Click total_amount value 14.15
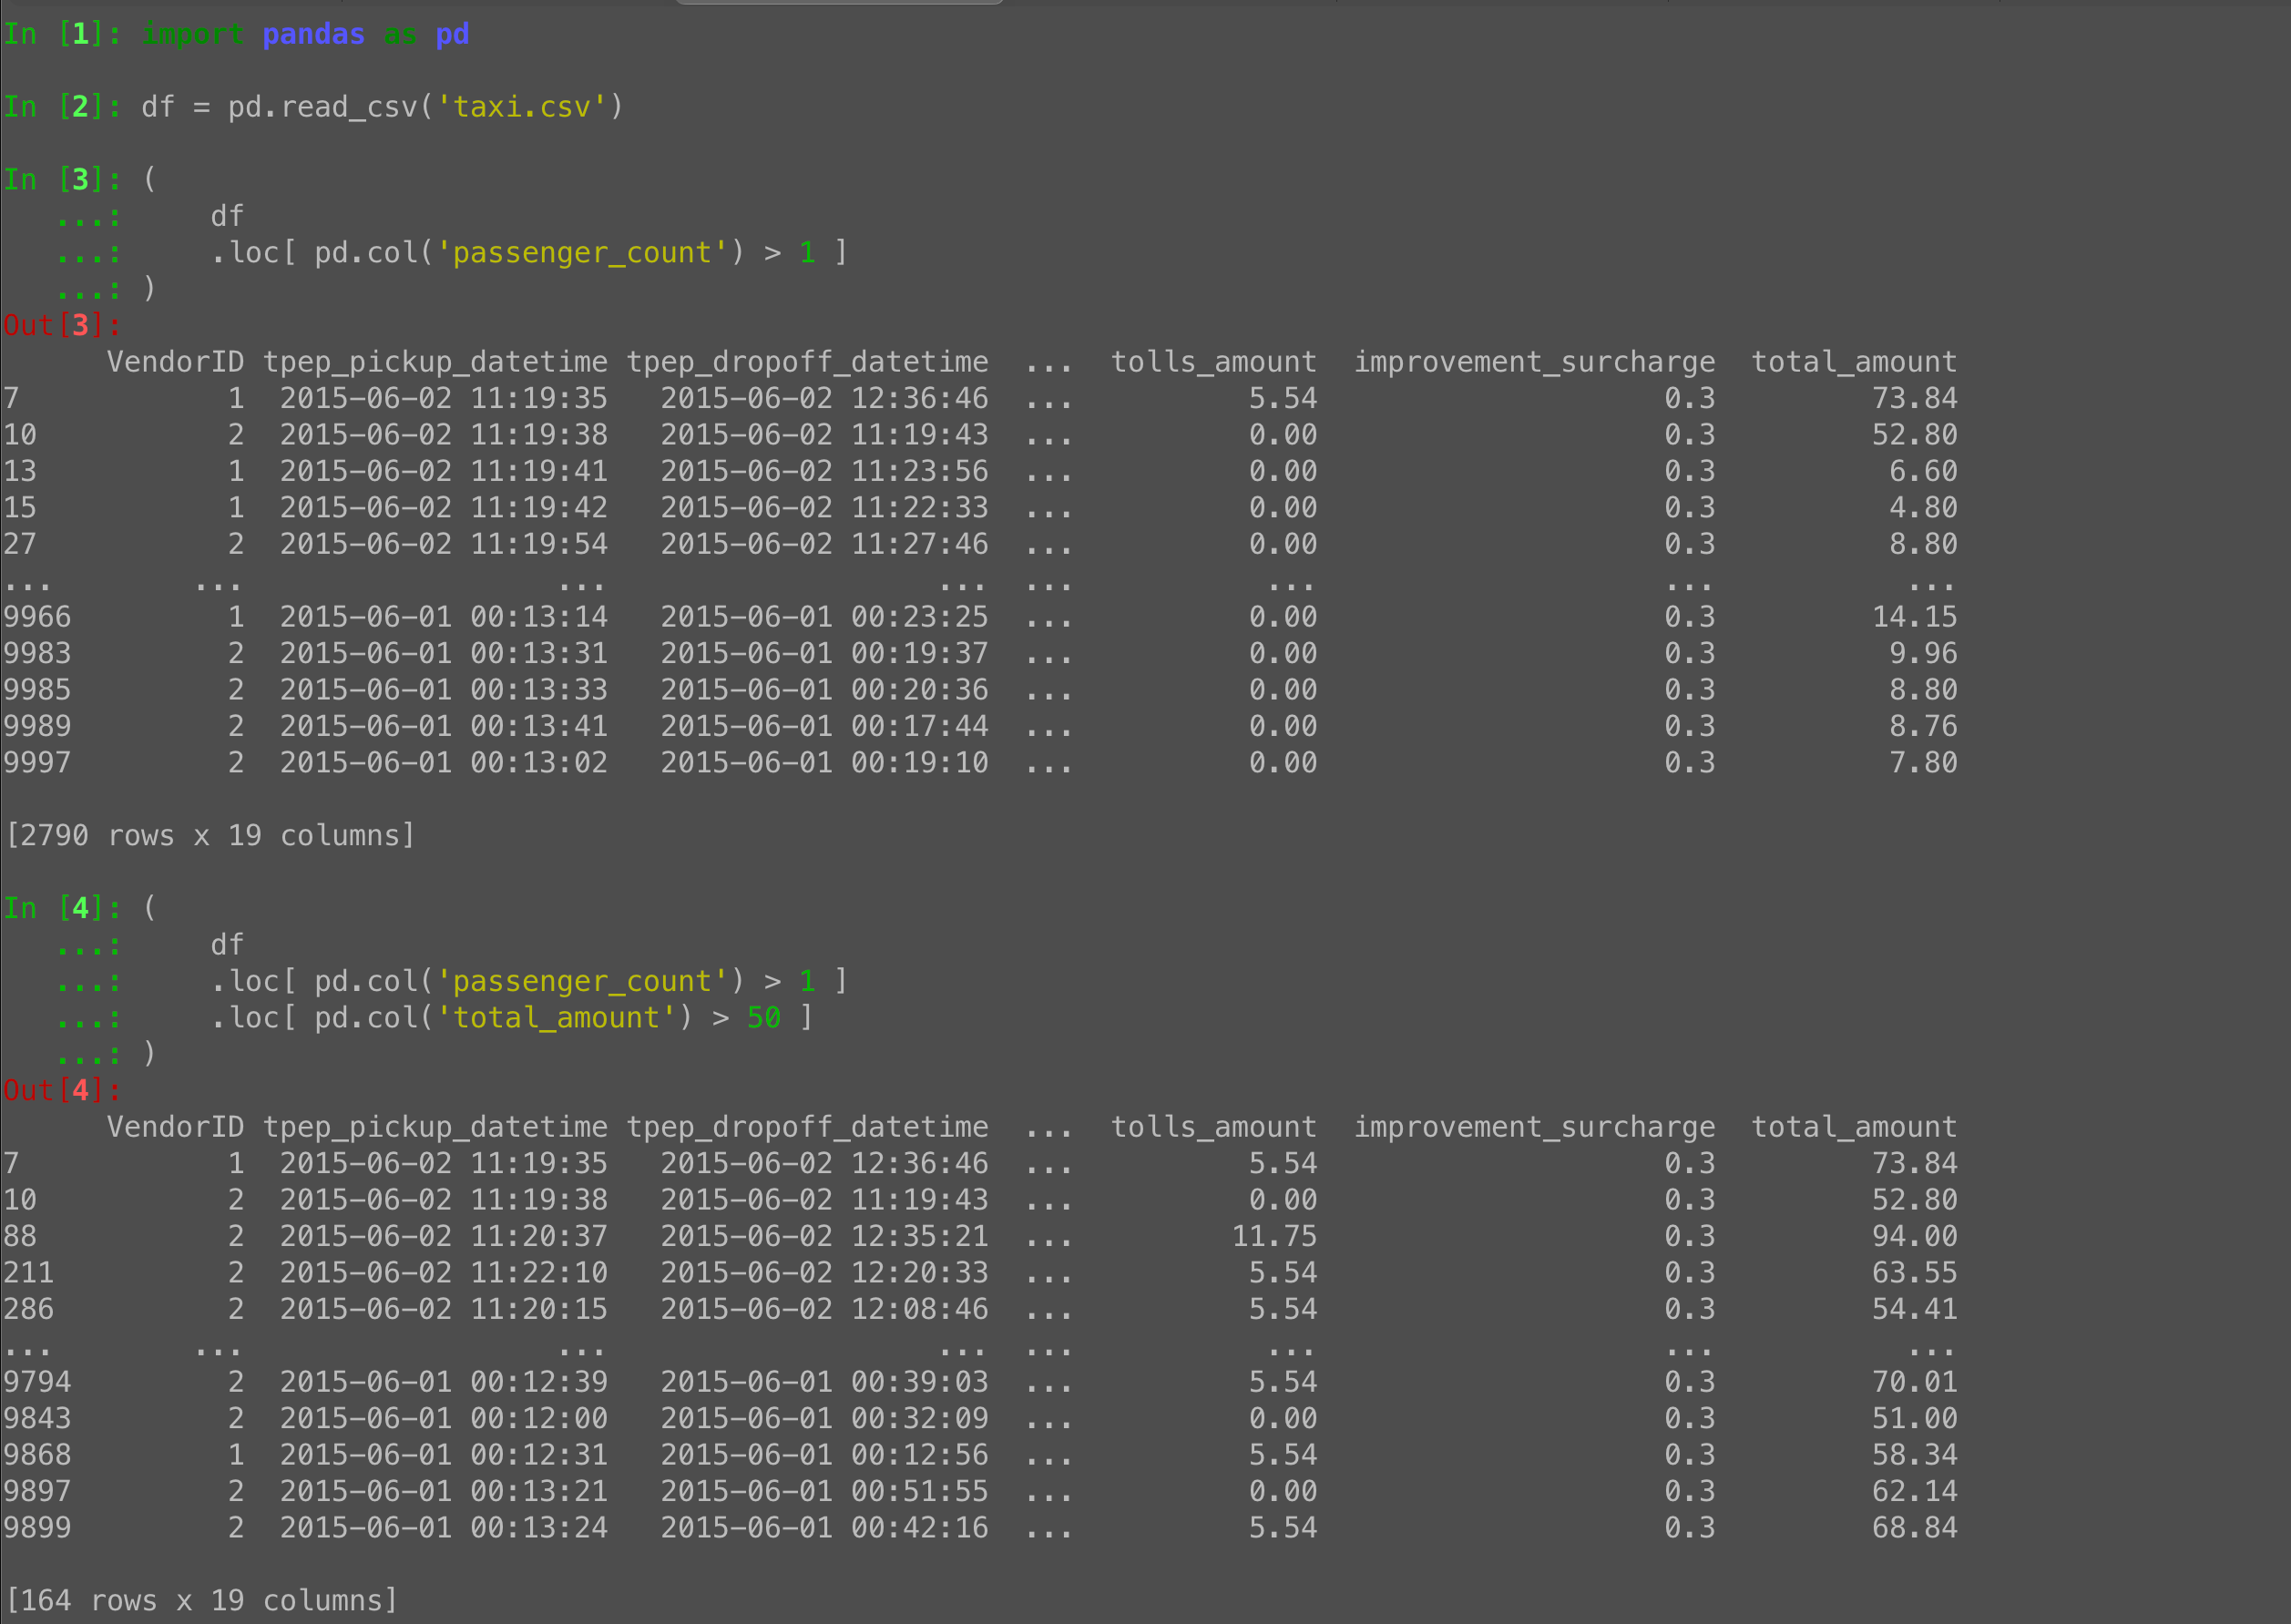Image resolution: width=2291 pixels, height=1624 pixels. tap(1914, 617)
